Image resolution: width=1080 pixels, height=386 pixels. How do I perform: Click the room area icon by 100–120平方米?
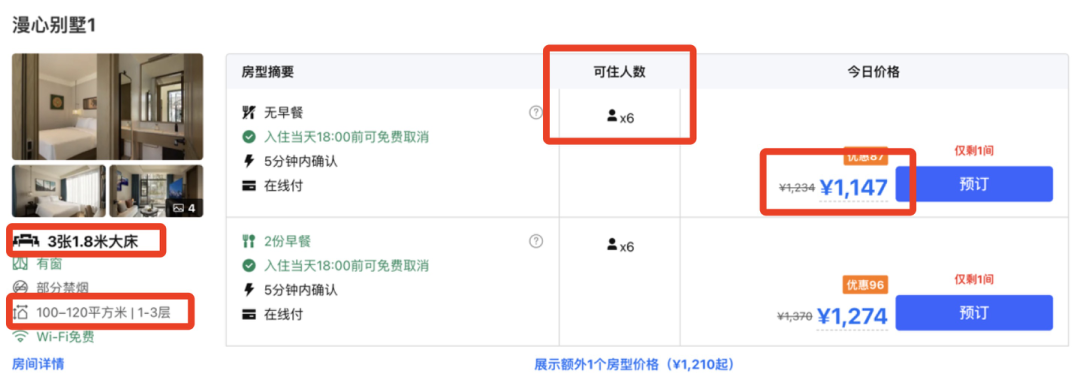[x=21, y=312]
